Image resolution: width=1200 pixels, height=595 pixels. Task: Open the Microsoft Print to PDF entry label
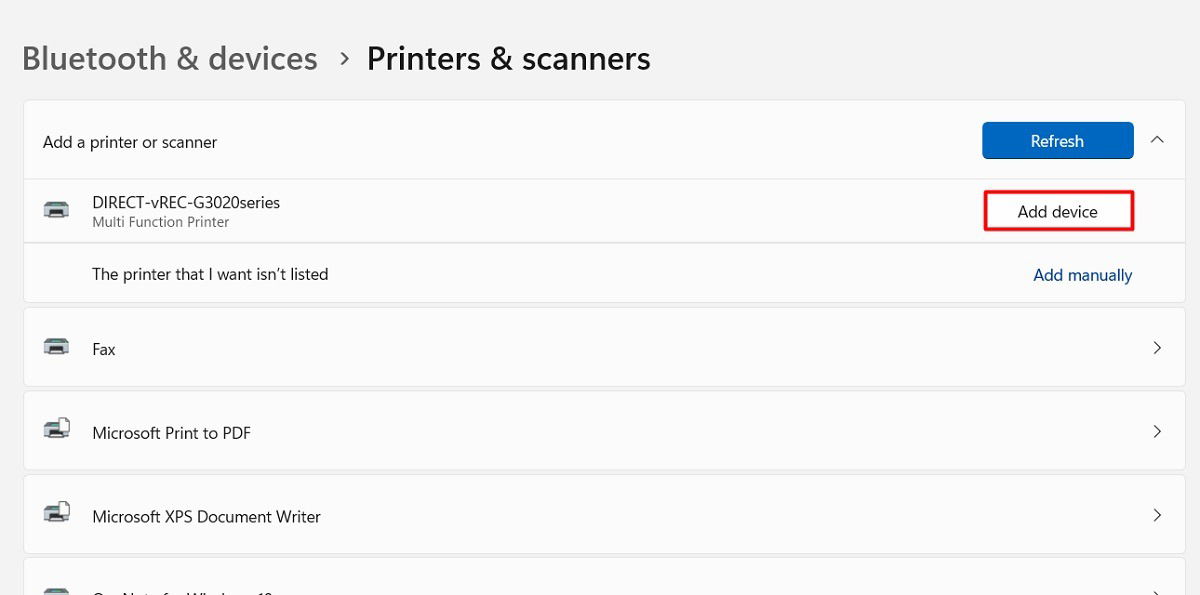click(x=171, y=433)
